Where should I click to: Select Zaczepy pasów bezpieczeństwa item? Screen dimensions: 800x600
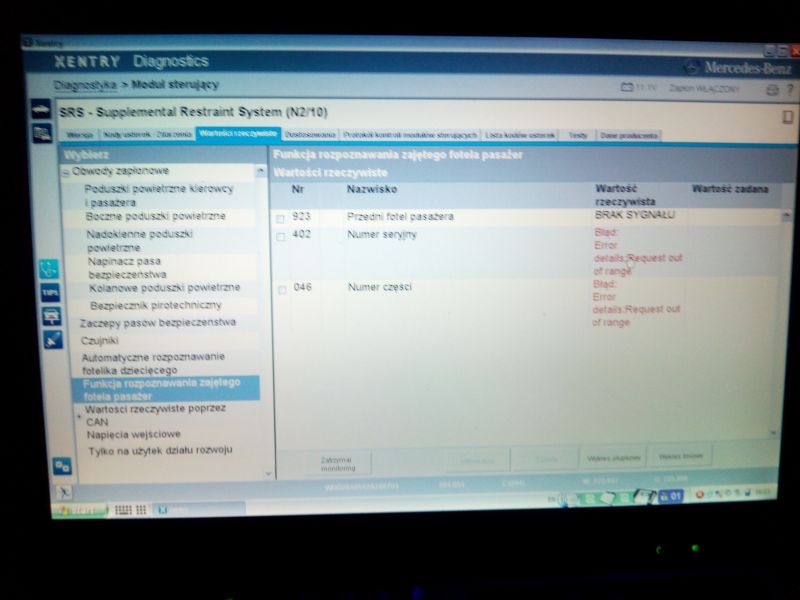(158, 323)
